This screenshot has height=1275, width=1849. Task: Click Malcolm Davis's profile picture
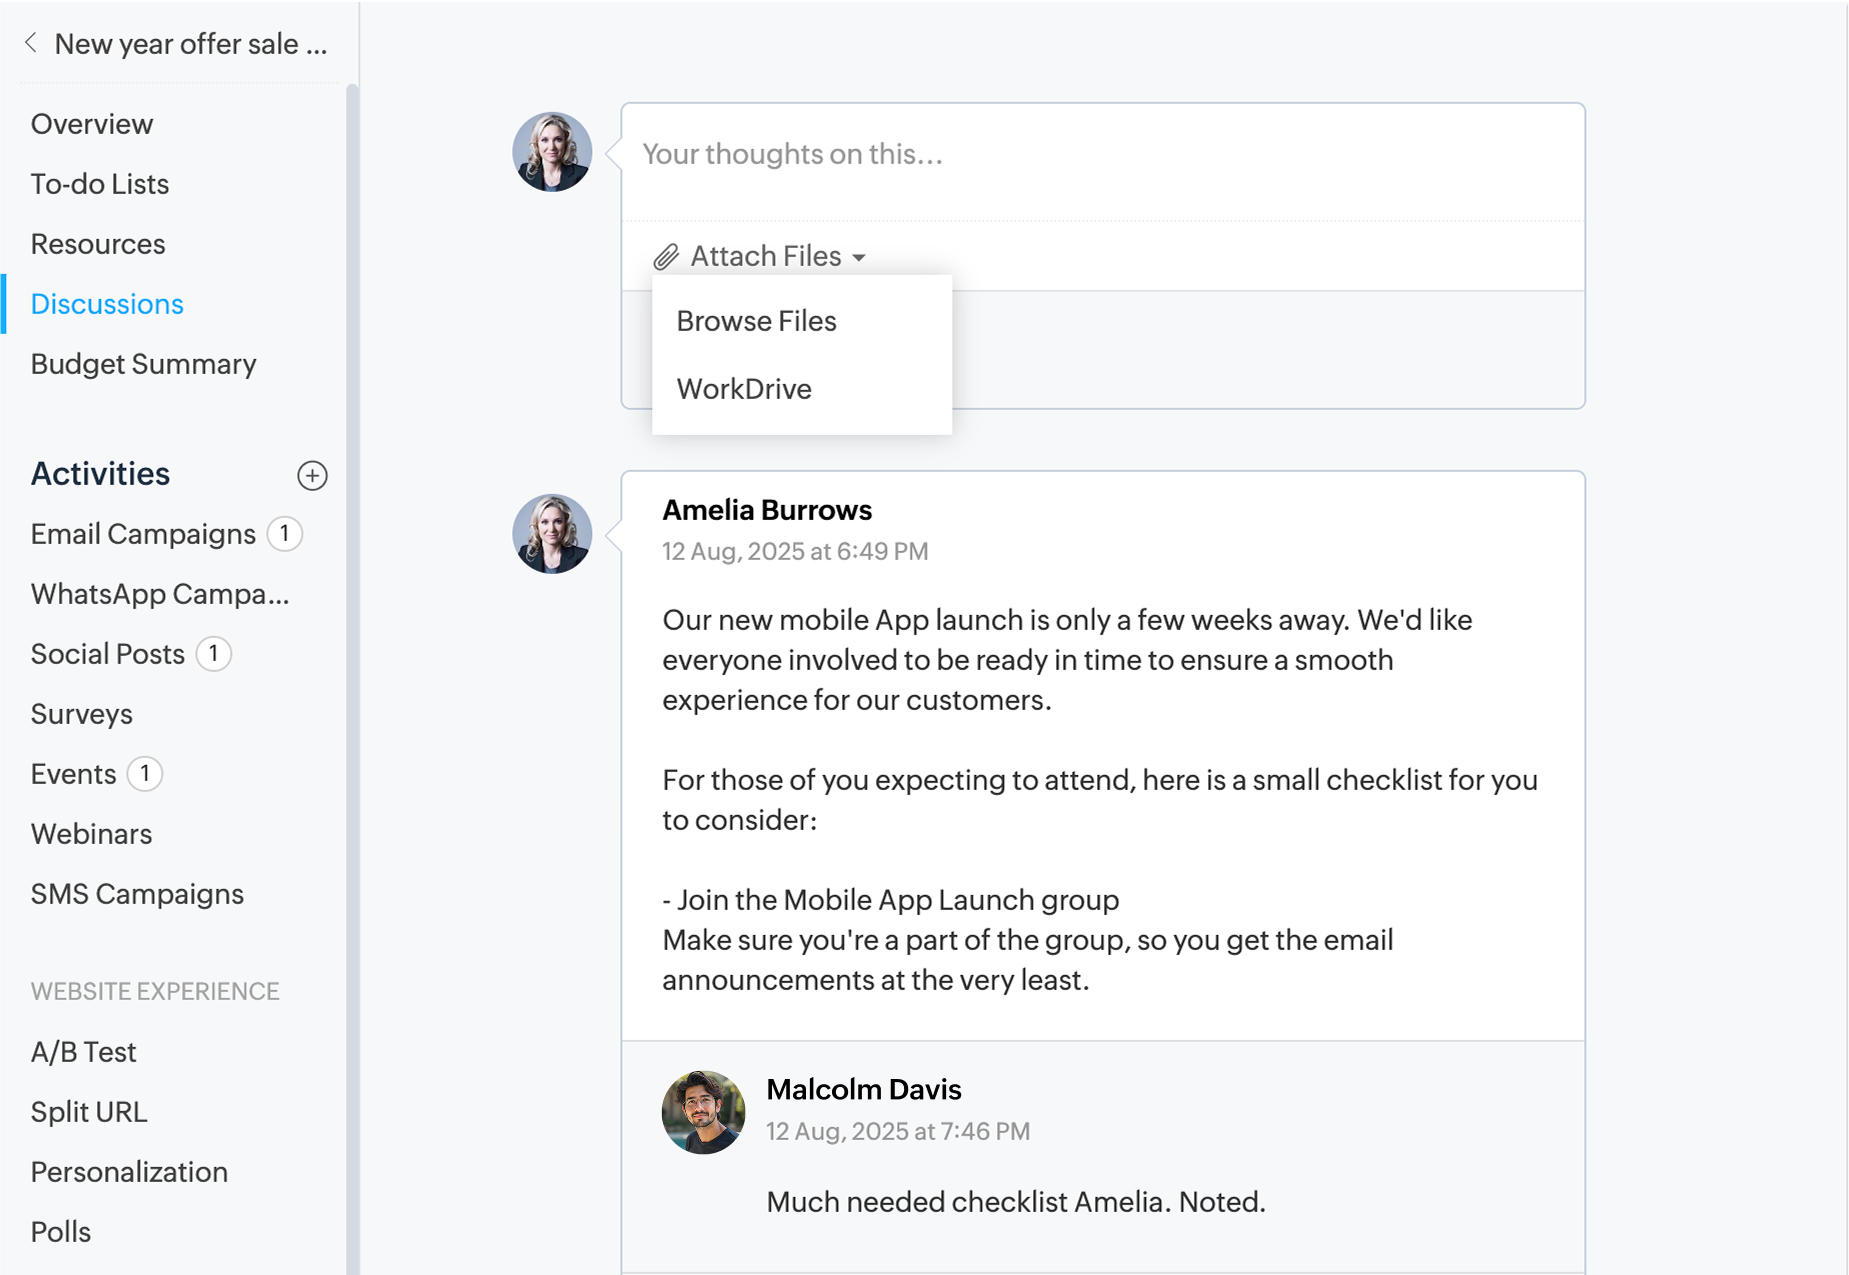[x=703, y=1112]
